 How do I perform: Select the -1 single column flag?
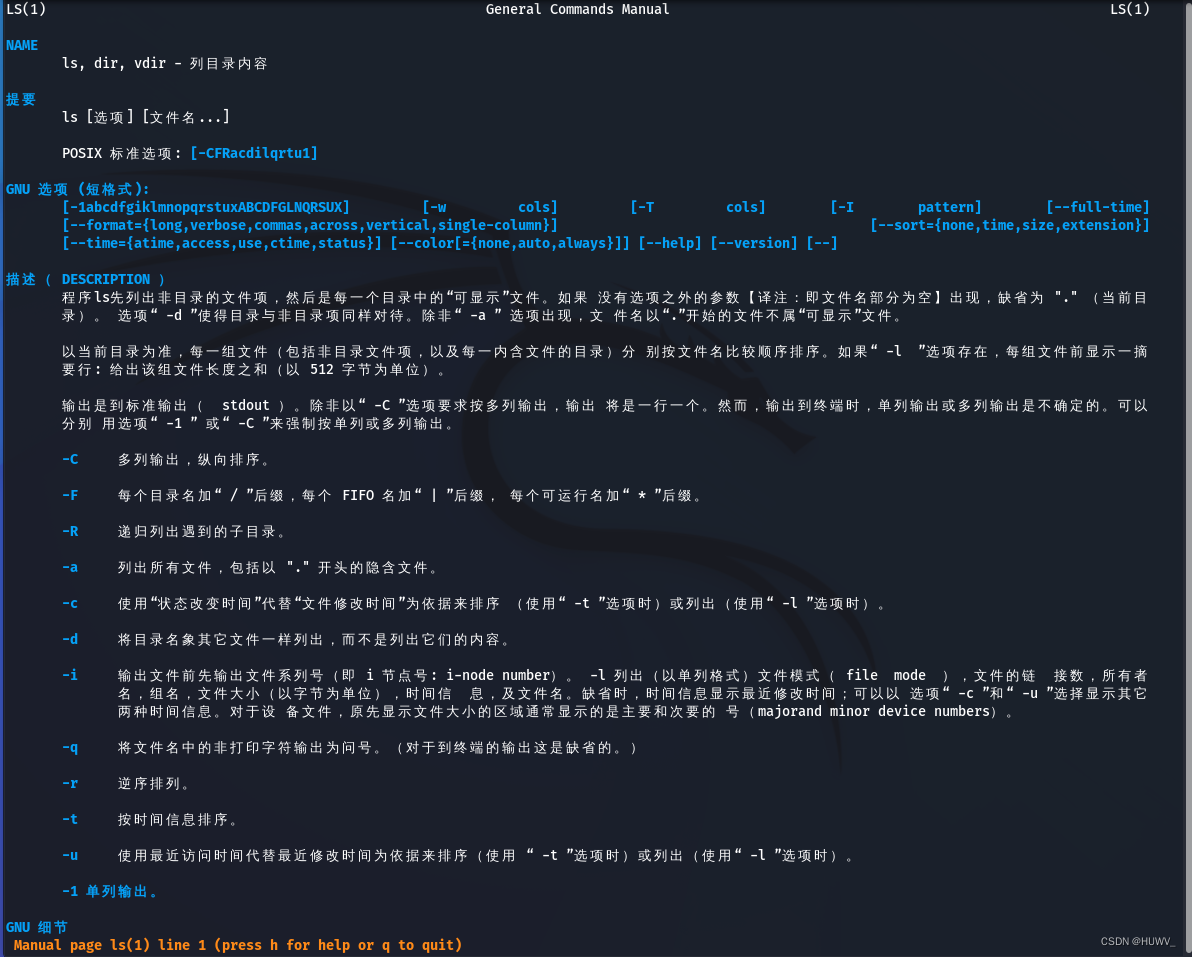[x=70, y=891]
